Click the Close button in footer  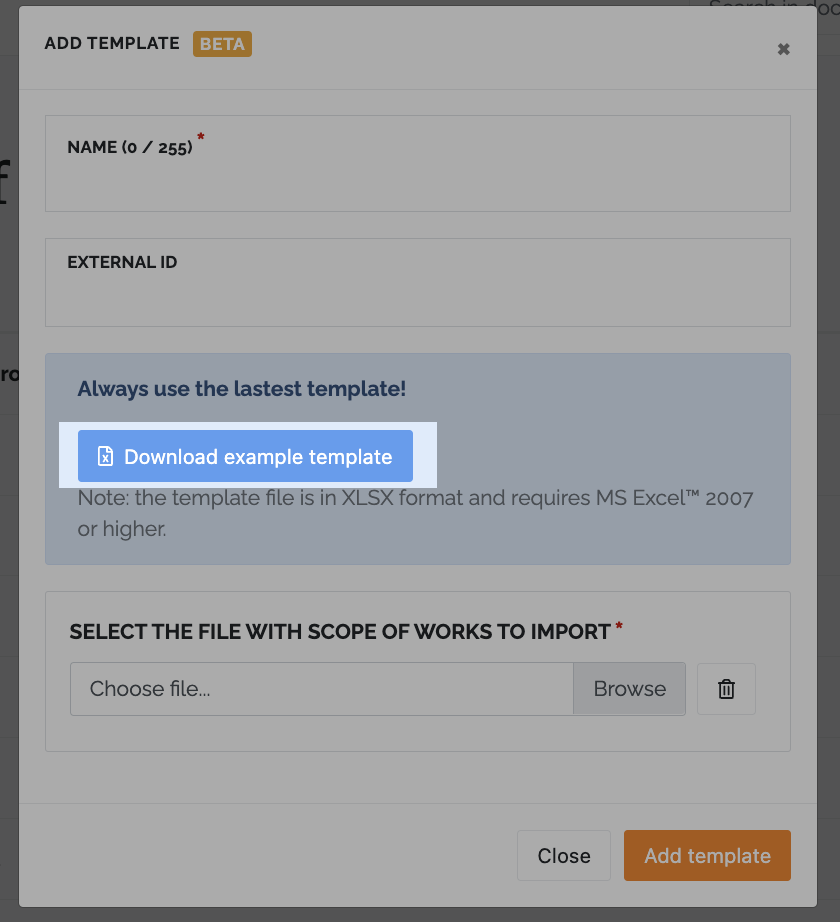click(x=564, y=856)
